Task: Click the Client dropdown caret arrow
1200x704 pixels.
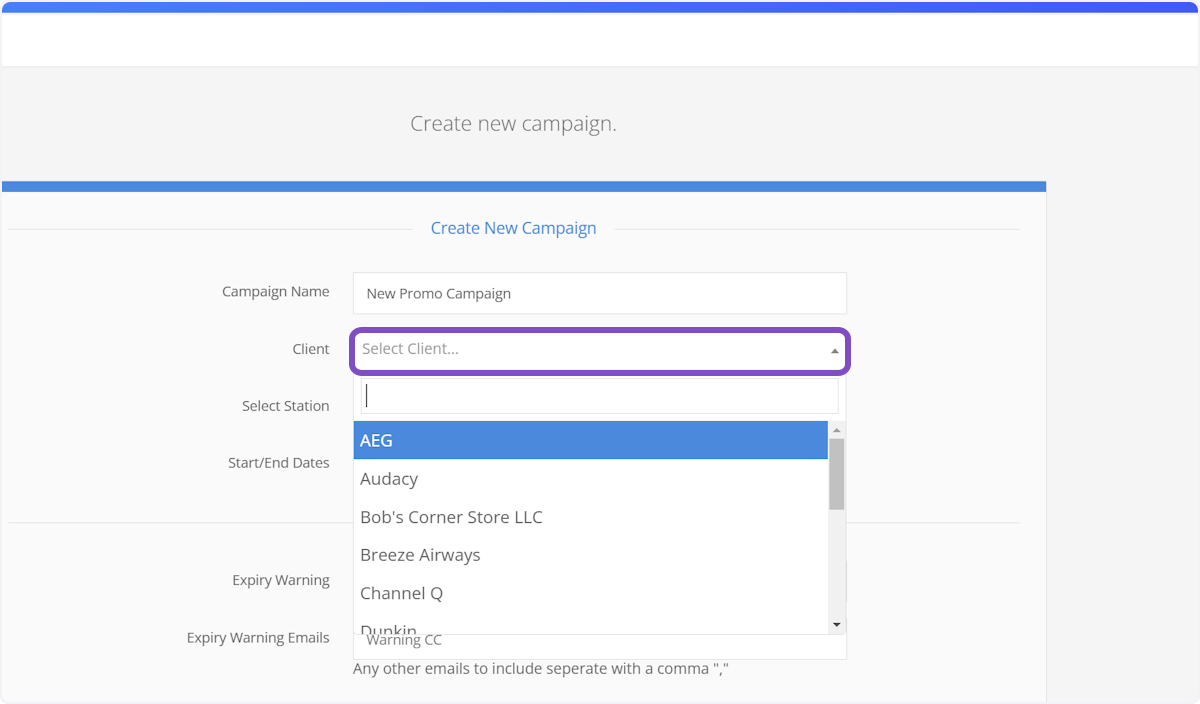Action: click(x=834, y=351)
